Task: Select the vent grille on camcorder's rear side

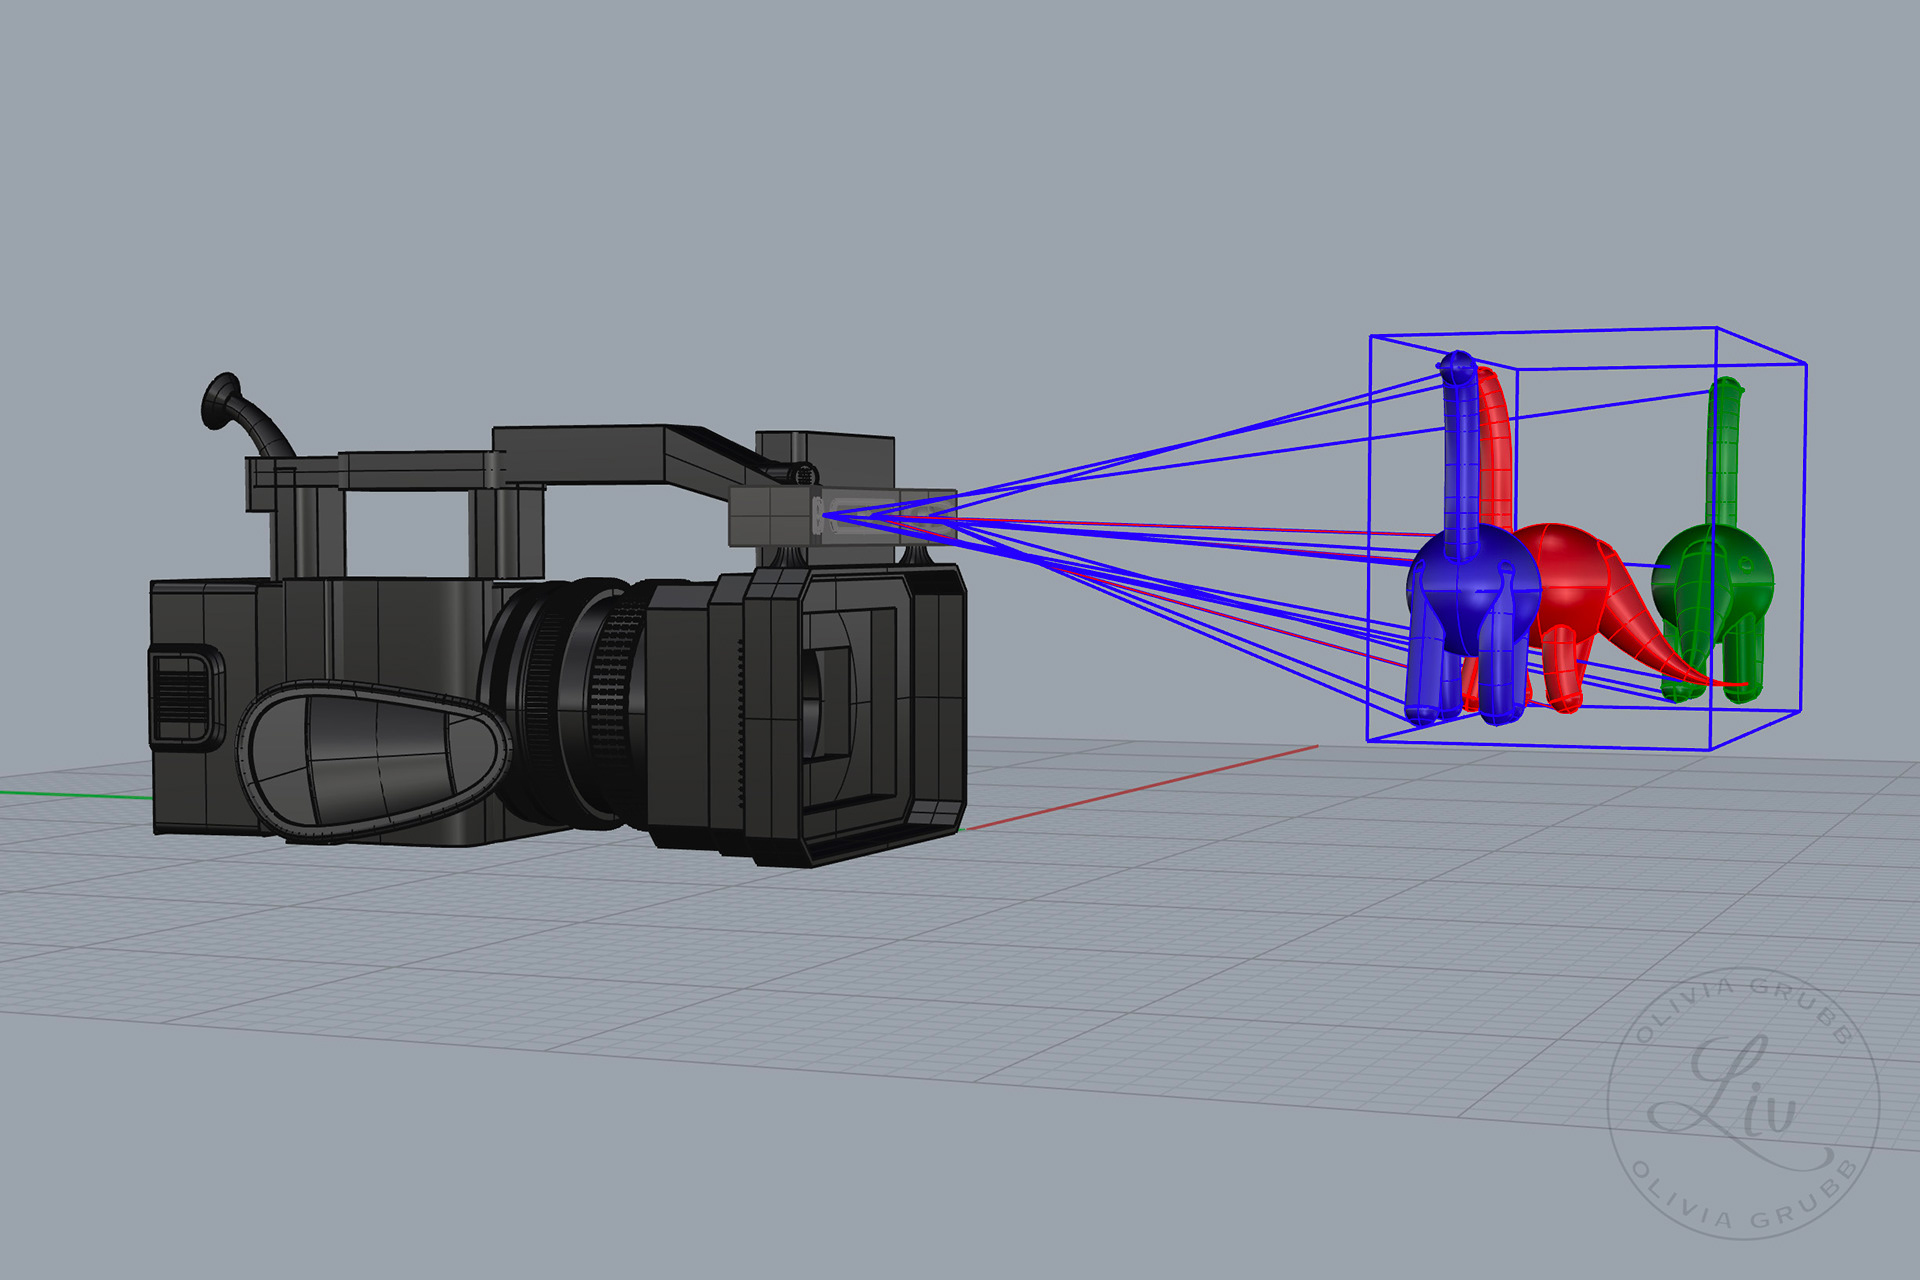Action: [x=182, y=695]
